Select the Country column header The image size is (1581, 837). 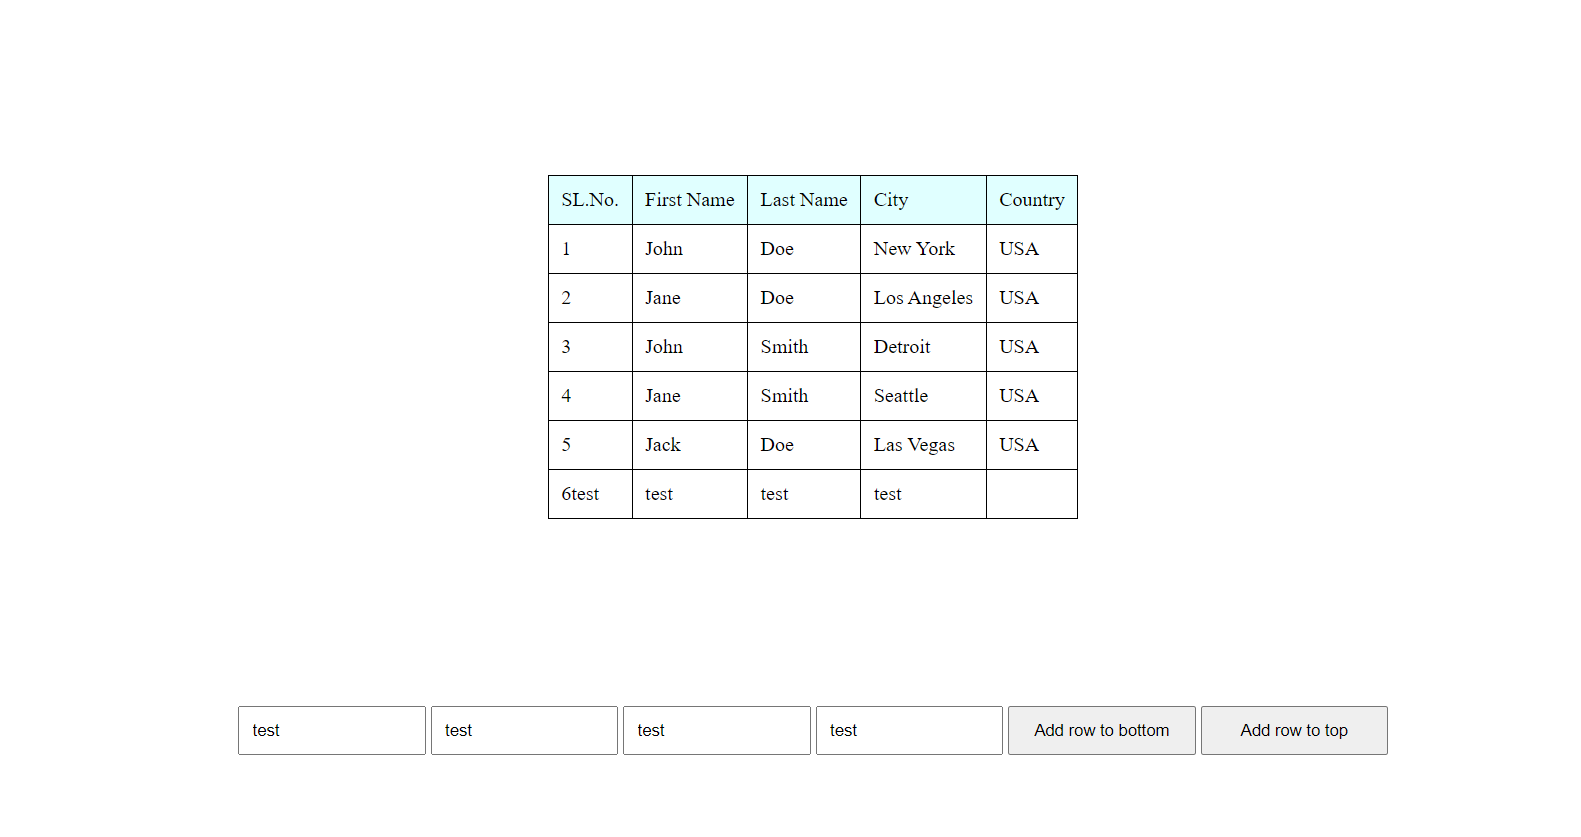(1032, 200)
